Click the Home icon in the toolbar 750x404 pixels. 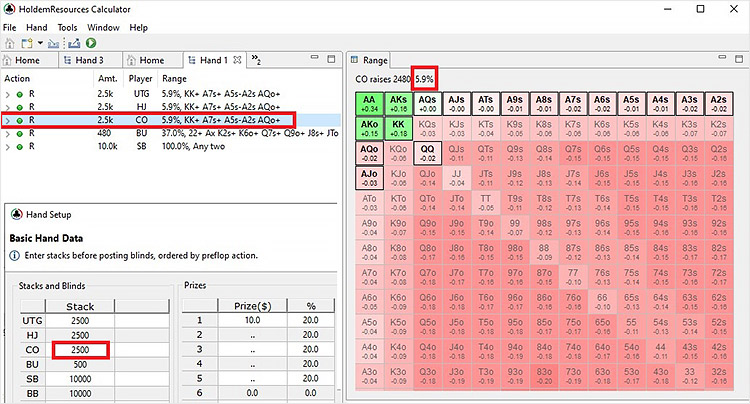[x=10, y=43]
